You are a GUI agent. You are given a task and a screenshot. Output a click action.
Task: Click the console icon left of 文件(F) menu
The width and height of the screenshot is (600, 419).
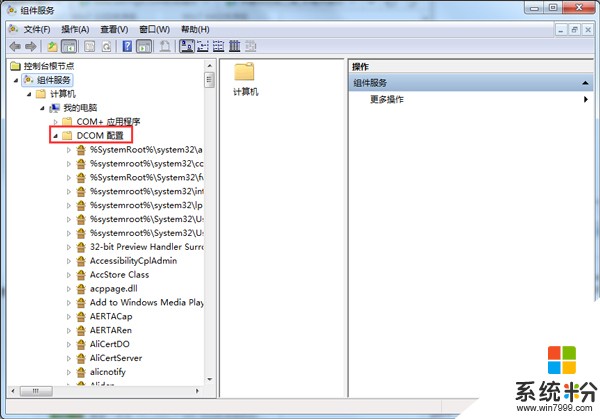[x=14, y=29]
